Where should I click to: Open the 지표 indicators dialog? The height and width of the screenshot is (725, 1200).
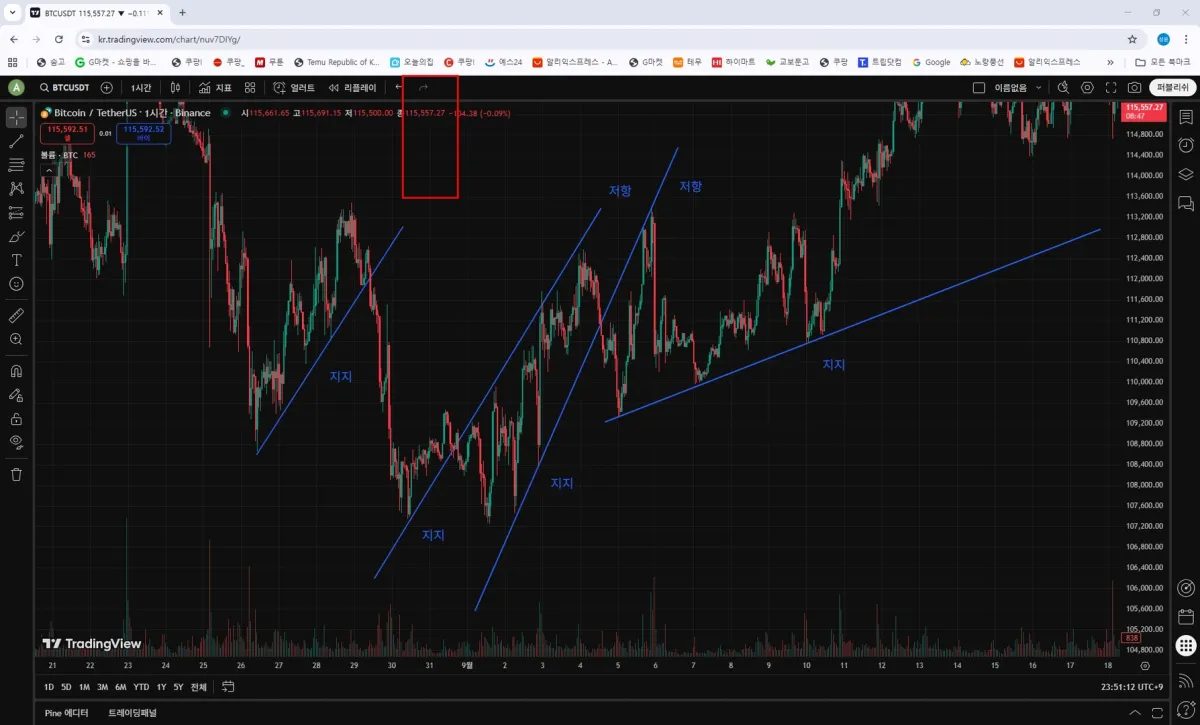pos(215,88)
